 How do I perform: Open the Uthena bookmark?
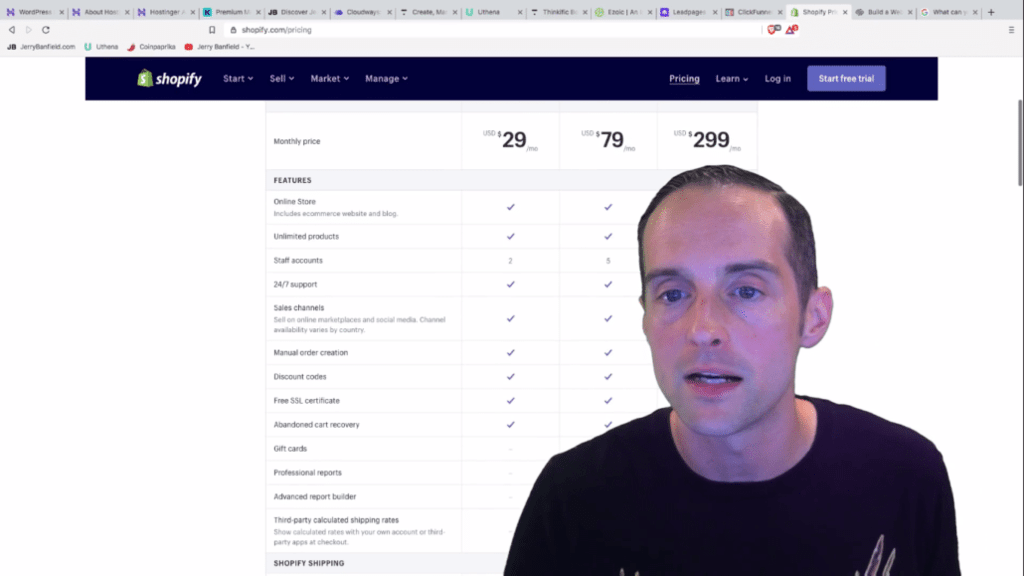point(101,47)
